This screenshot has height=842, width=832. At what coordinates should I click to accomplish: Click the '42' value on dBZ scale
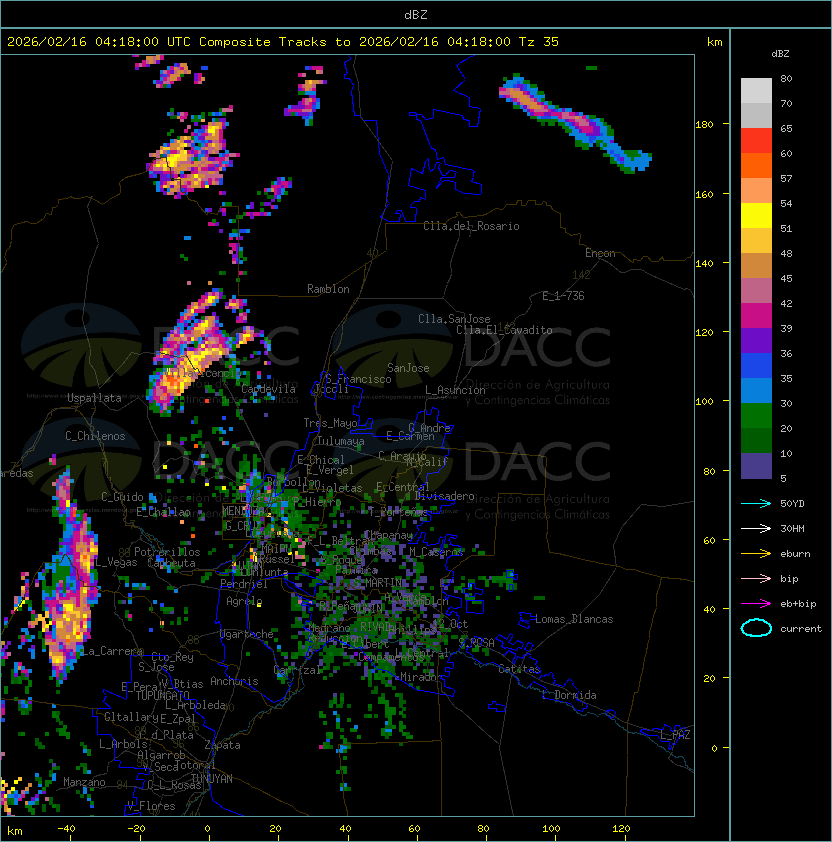786,303
